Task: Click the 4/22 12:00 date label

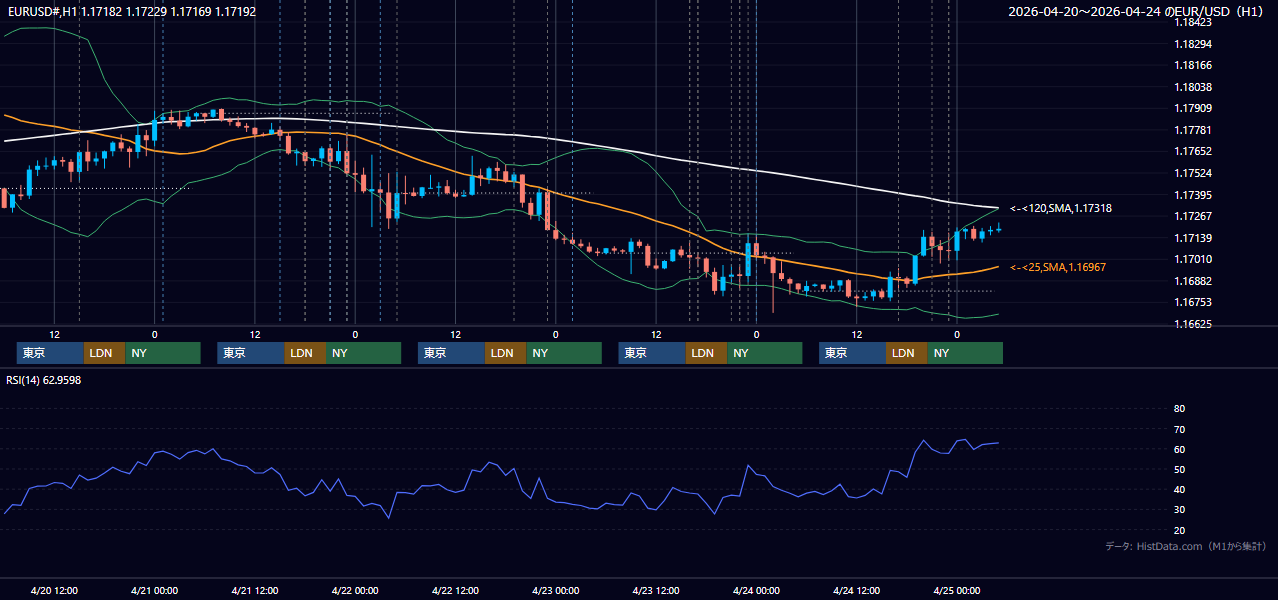Action: coord(456,590)
